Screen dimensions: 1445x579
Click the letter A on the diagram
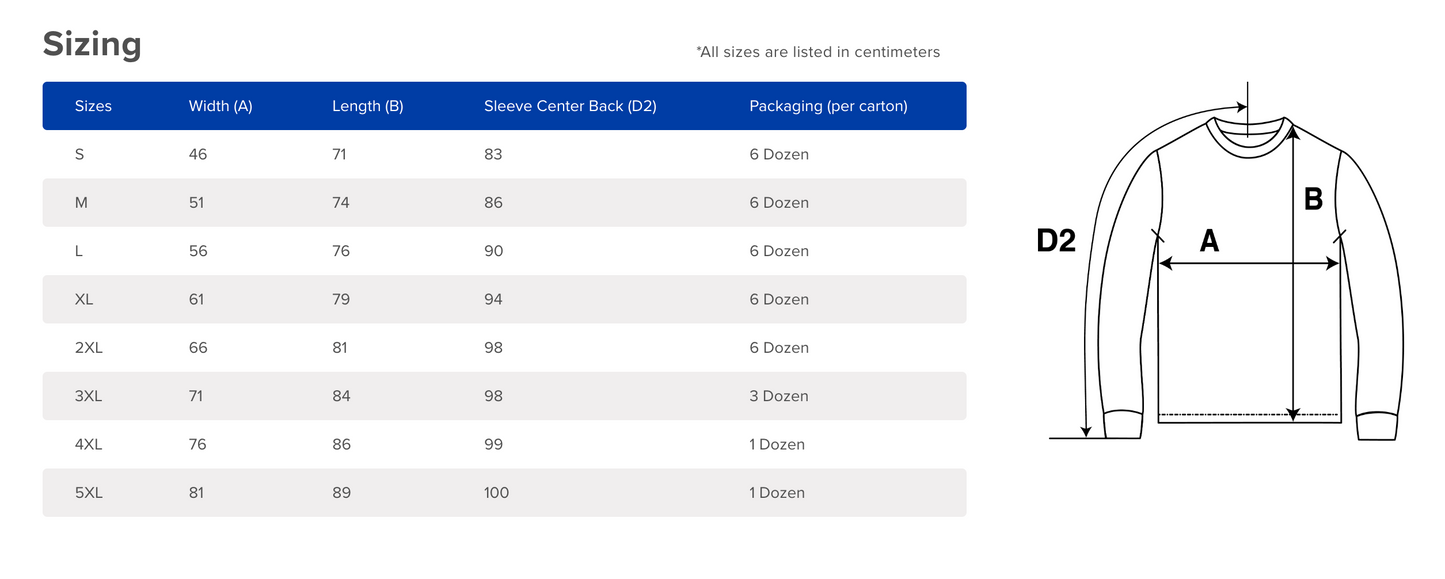pos(1209,241)
